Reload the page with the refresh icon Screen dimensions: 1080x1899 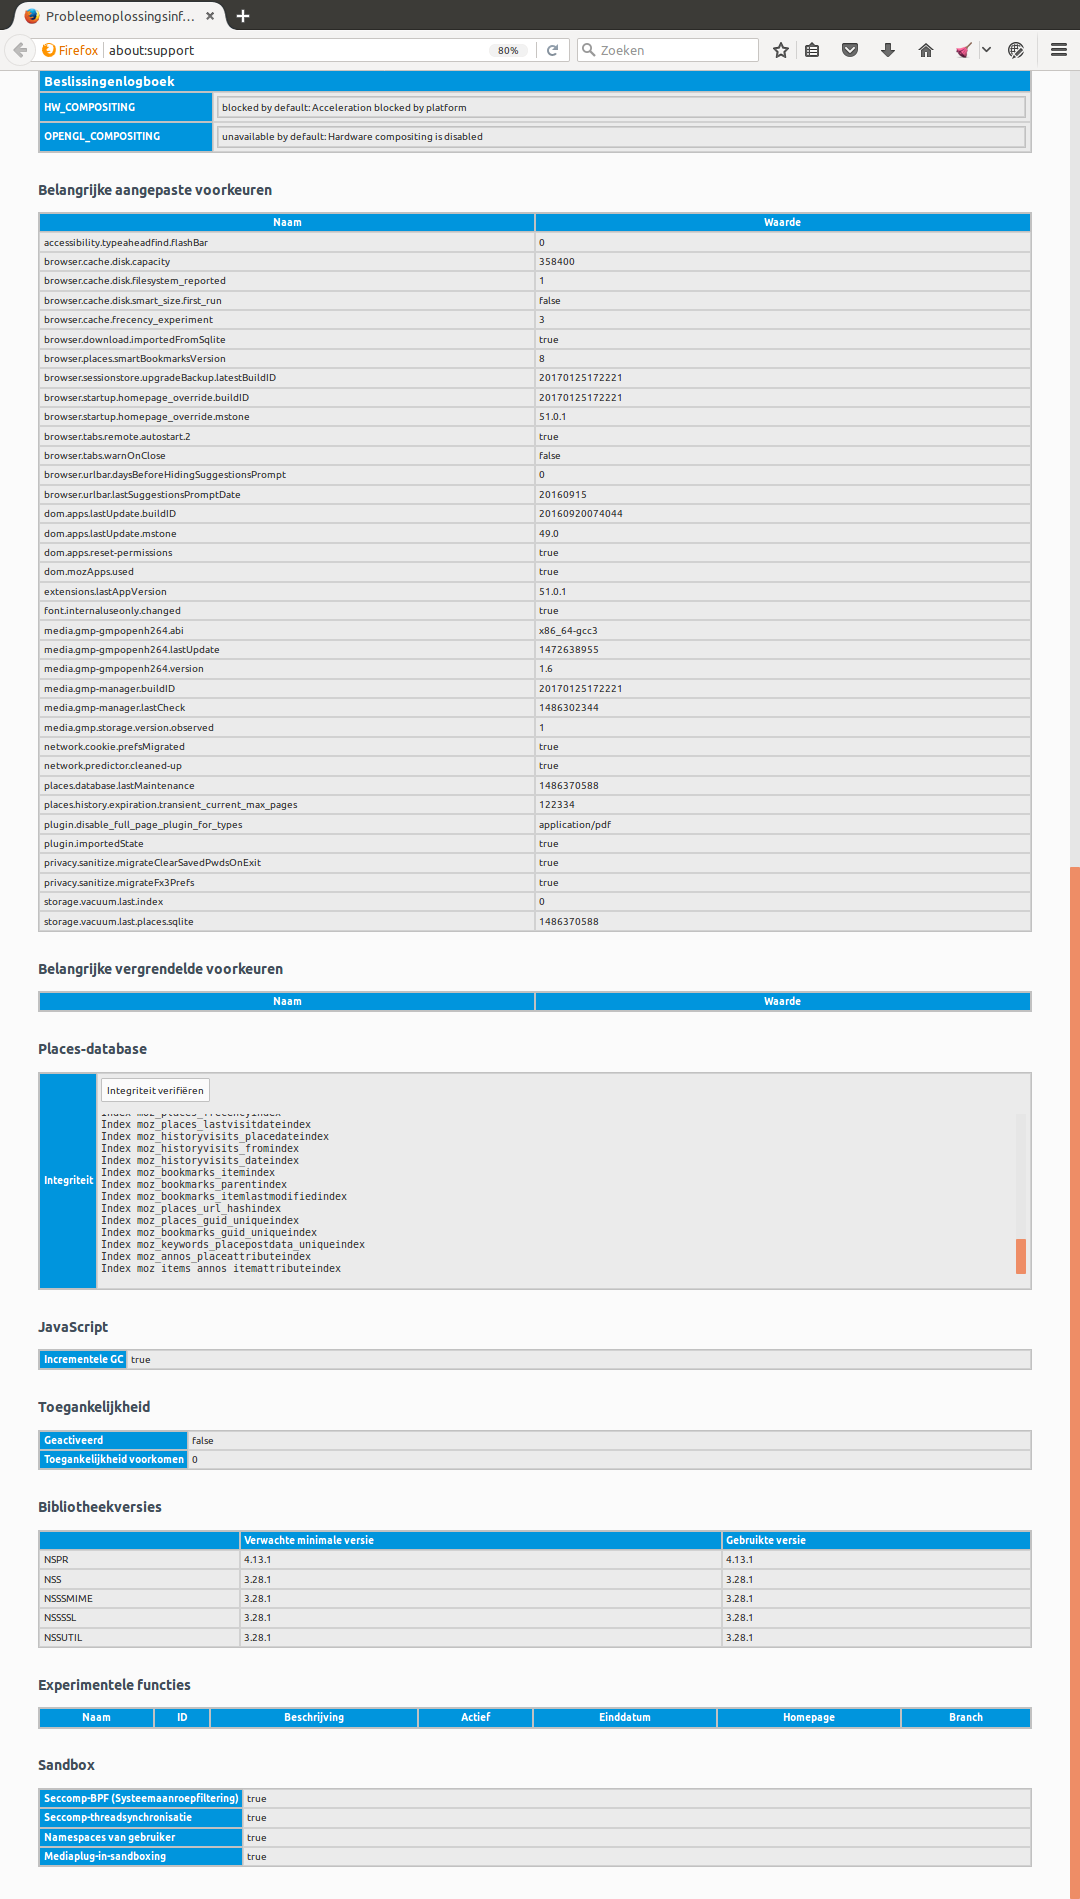pyautogui.click(x=552, y=50)
